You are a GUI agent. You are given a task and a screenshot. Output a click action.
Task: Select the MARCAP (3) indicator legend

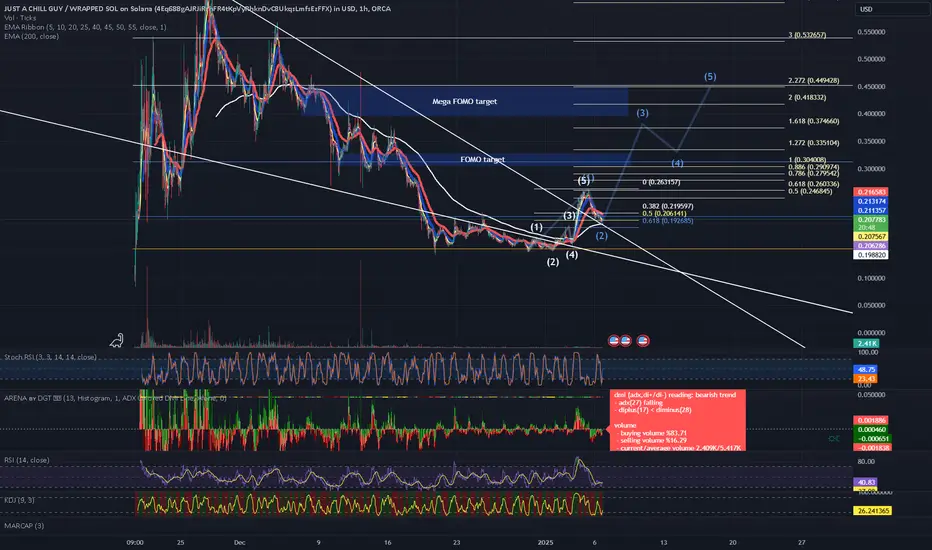coord(24,526)
